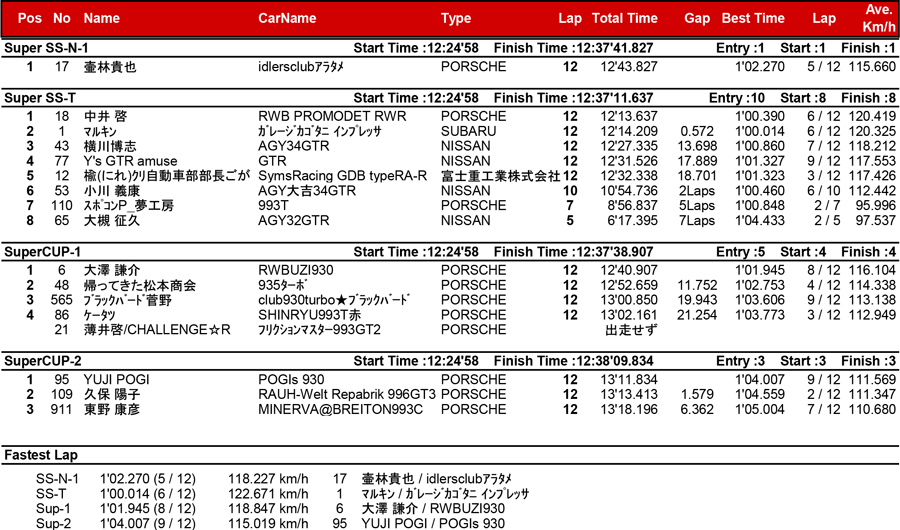900x530 pixels.
Task: Click car name 'AGY大吉34GTR'
Action: pyautogui.click(x=307, y=191)
